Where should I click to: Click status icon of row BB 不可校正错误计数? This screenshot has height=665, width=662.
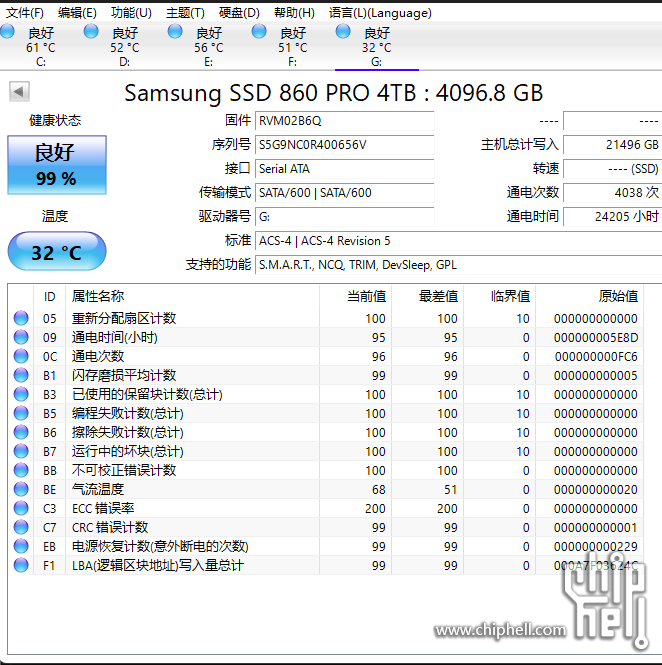click(21, 470)
